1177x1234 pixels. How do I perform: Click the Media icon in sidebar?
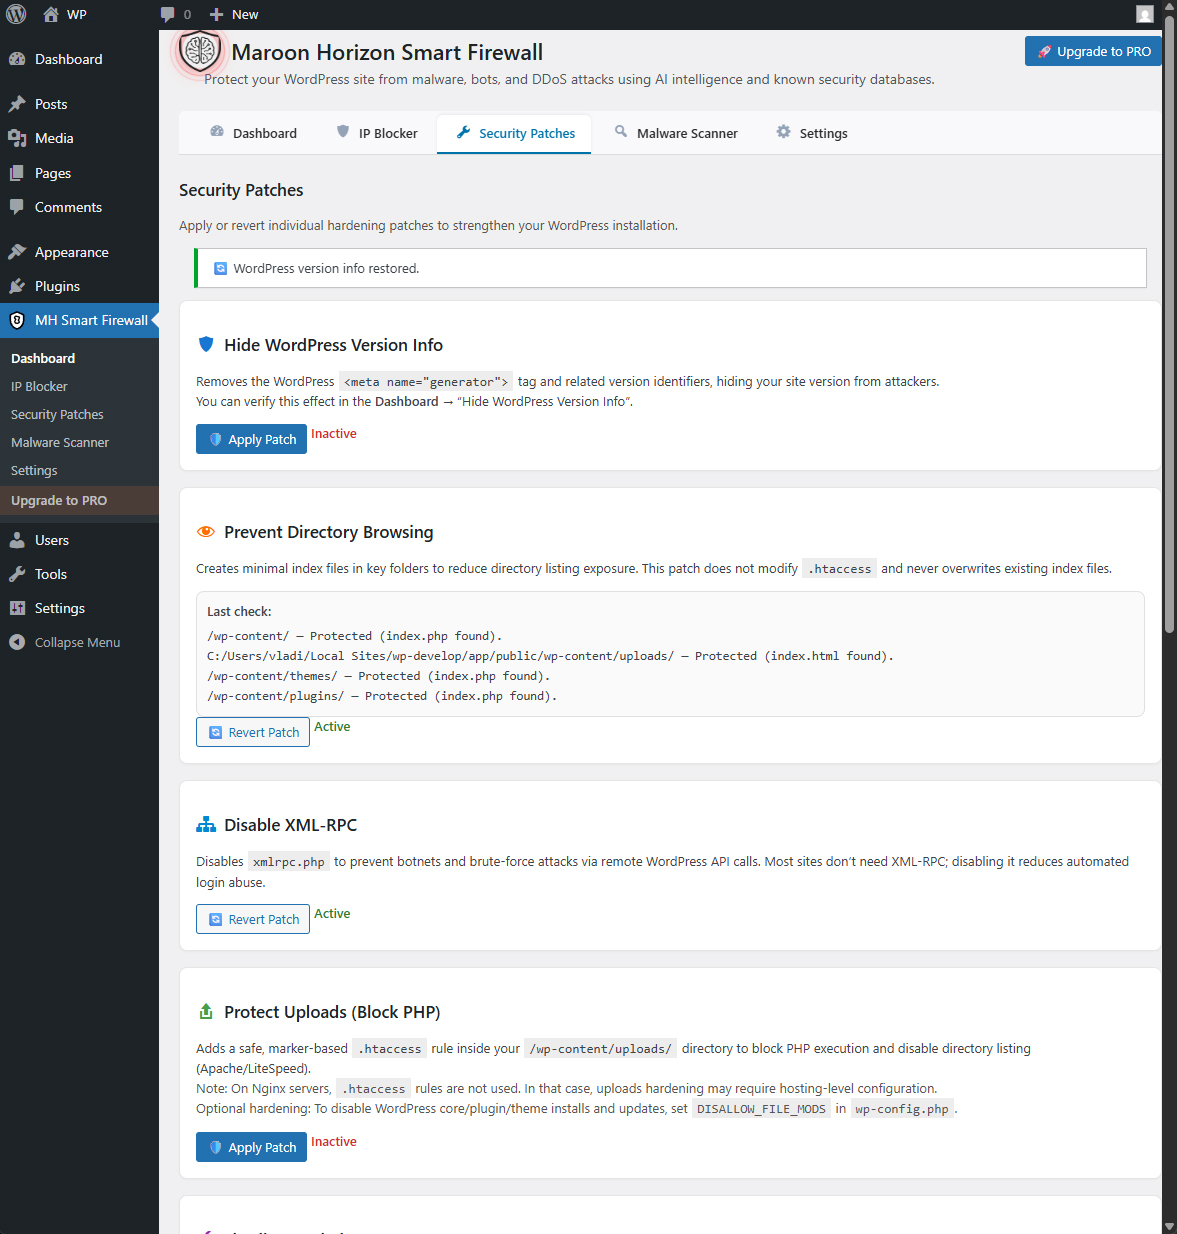point(17,138)
